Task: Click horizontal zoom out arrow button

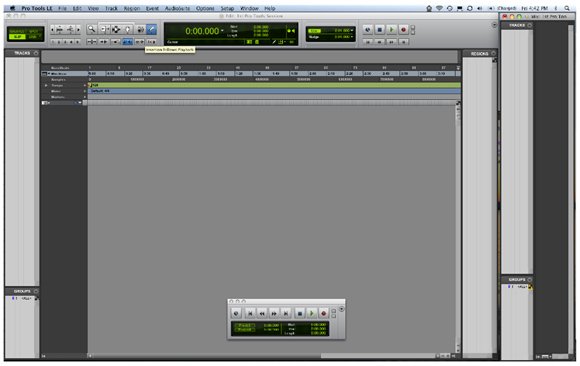Action: point(52,29)
